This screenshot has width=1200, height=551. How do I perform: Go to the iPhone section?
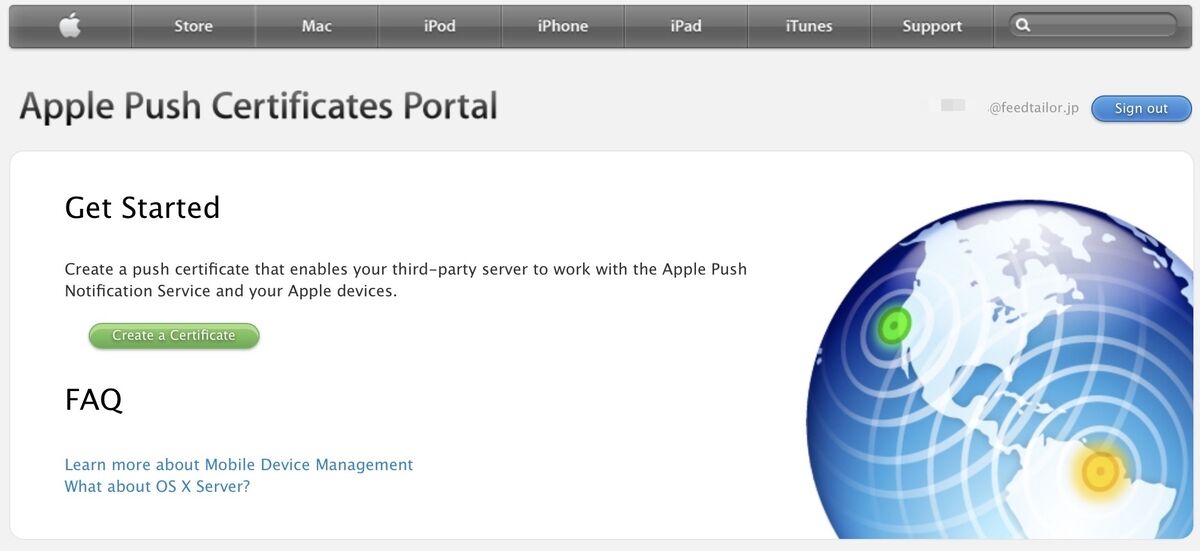[x=562, y=26]
